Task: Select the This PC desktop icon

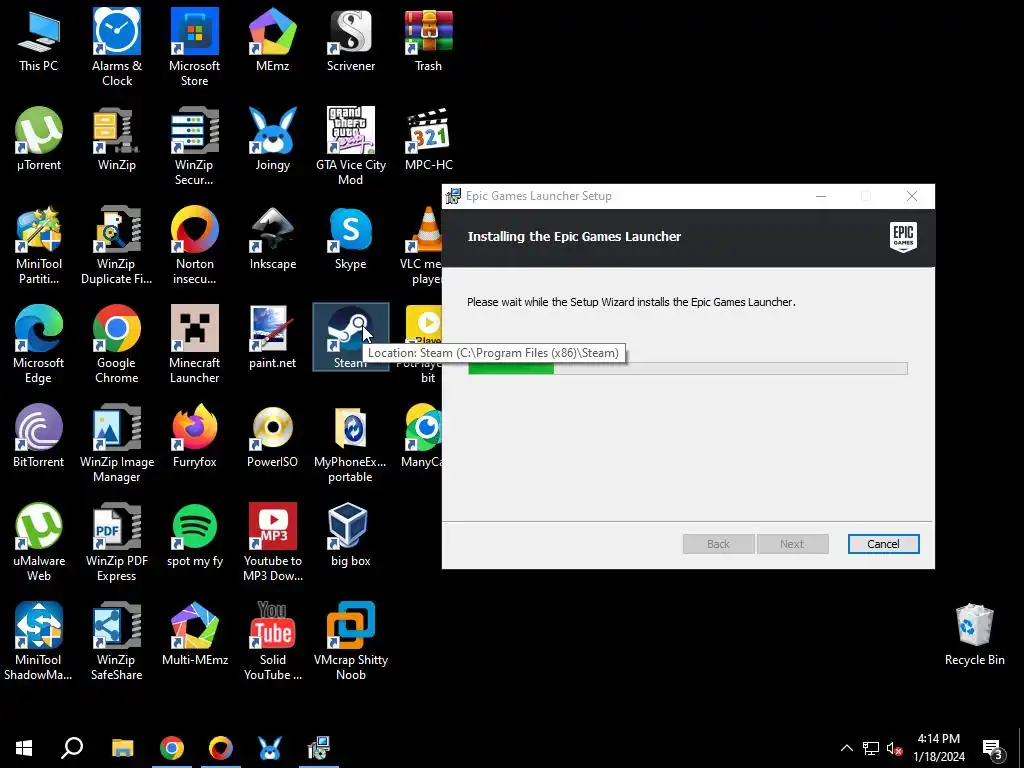Action: tap(39, 40)
